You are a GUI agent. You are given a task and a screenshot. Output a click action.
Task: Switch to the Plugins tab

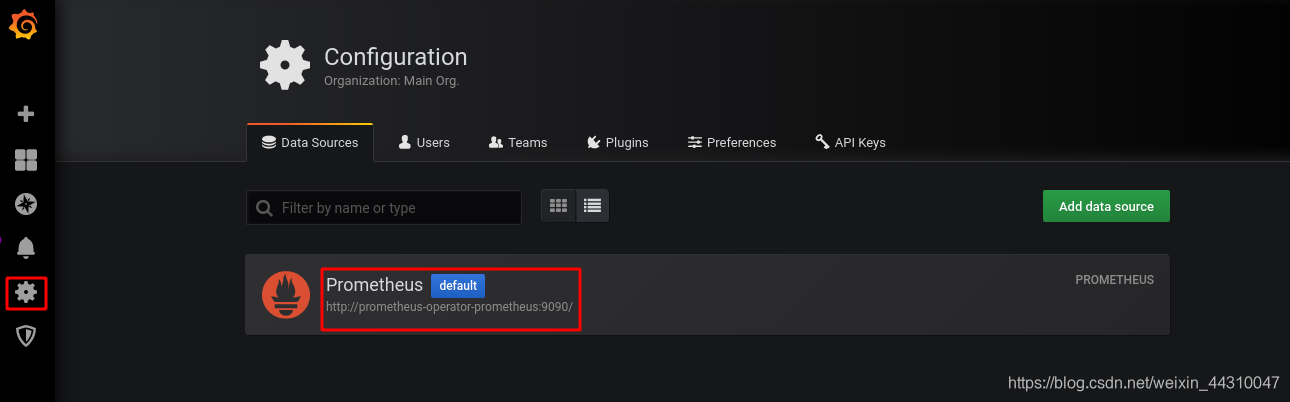[617, 143]
